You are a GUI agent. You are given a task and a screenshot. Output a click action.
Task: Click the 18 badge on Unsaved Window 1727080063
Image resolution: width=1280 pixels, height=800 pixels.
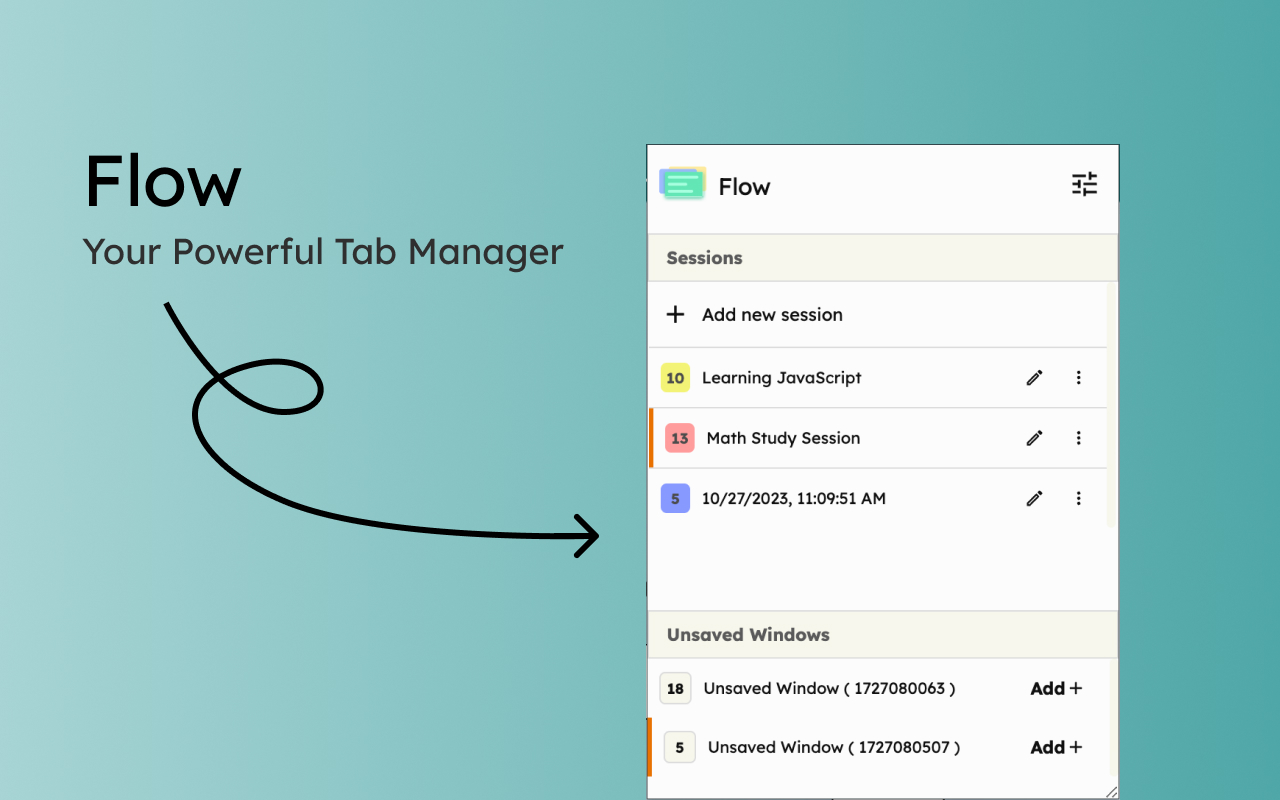coord(675,688)
